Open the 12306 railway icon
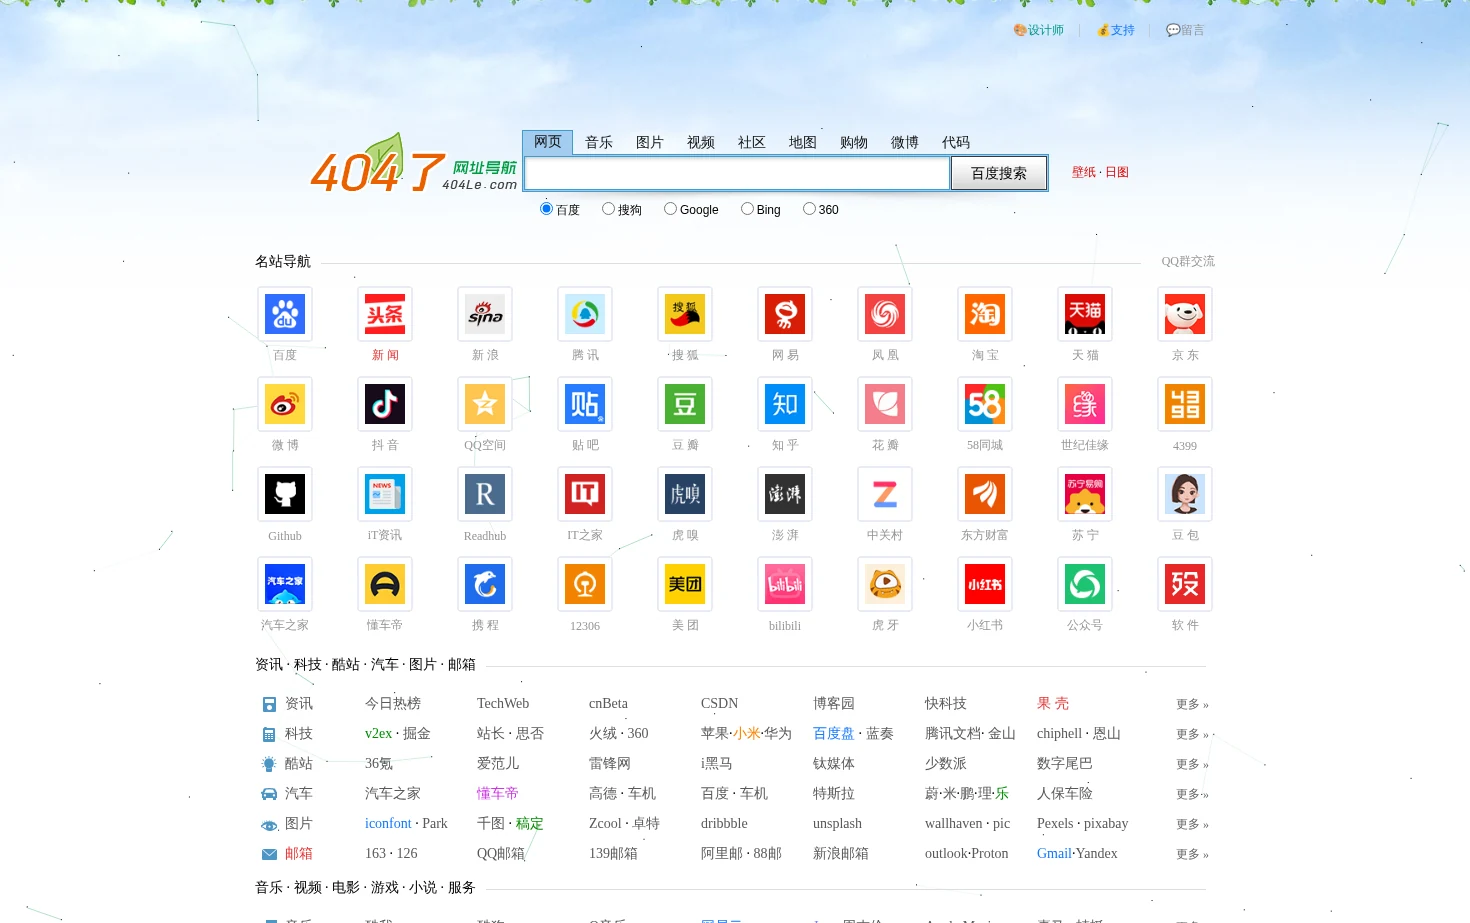 [x=585, y=584]
